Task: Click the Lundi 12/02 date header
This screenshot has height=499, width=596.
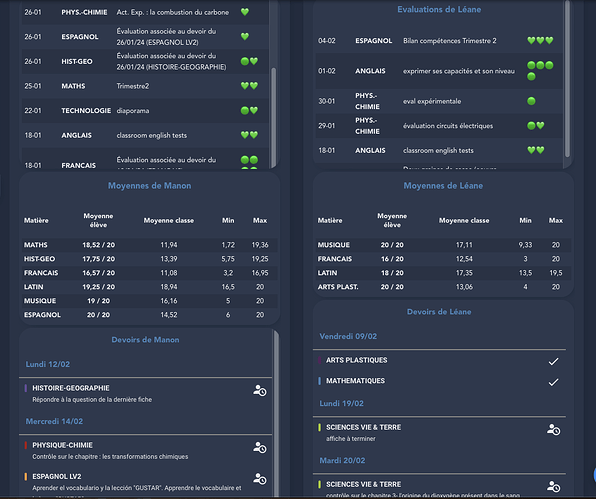Action: pyautogui.click(x=48, y=364)
